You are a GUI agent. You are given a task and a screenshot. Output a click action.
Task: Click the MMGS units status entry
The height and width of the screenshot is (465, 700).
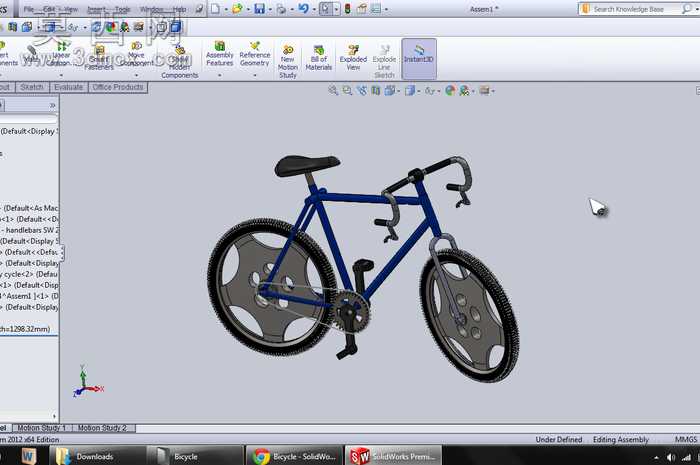point(686,440)
